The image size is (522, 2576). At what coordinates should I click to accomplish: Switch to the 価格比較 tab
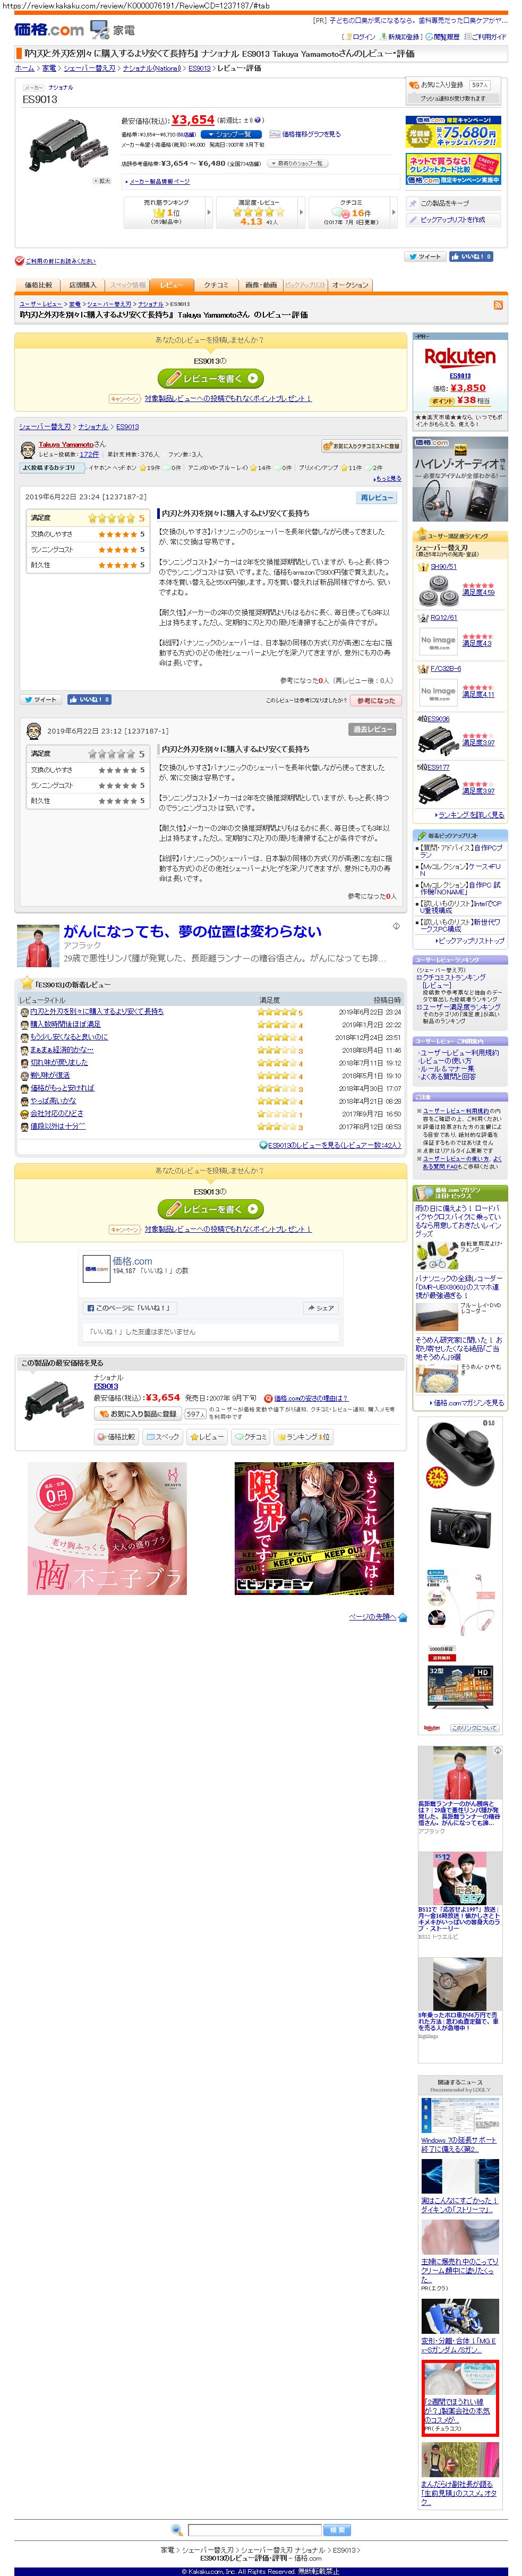(x=39, y=285)
